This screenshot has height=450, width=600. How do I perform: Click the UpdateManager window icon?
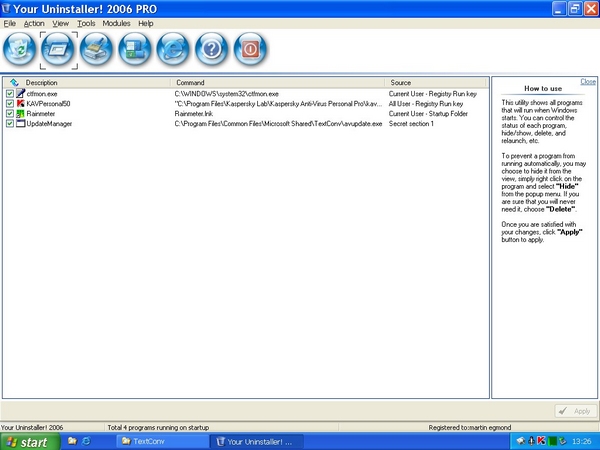[x=21, y=123]
